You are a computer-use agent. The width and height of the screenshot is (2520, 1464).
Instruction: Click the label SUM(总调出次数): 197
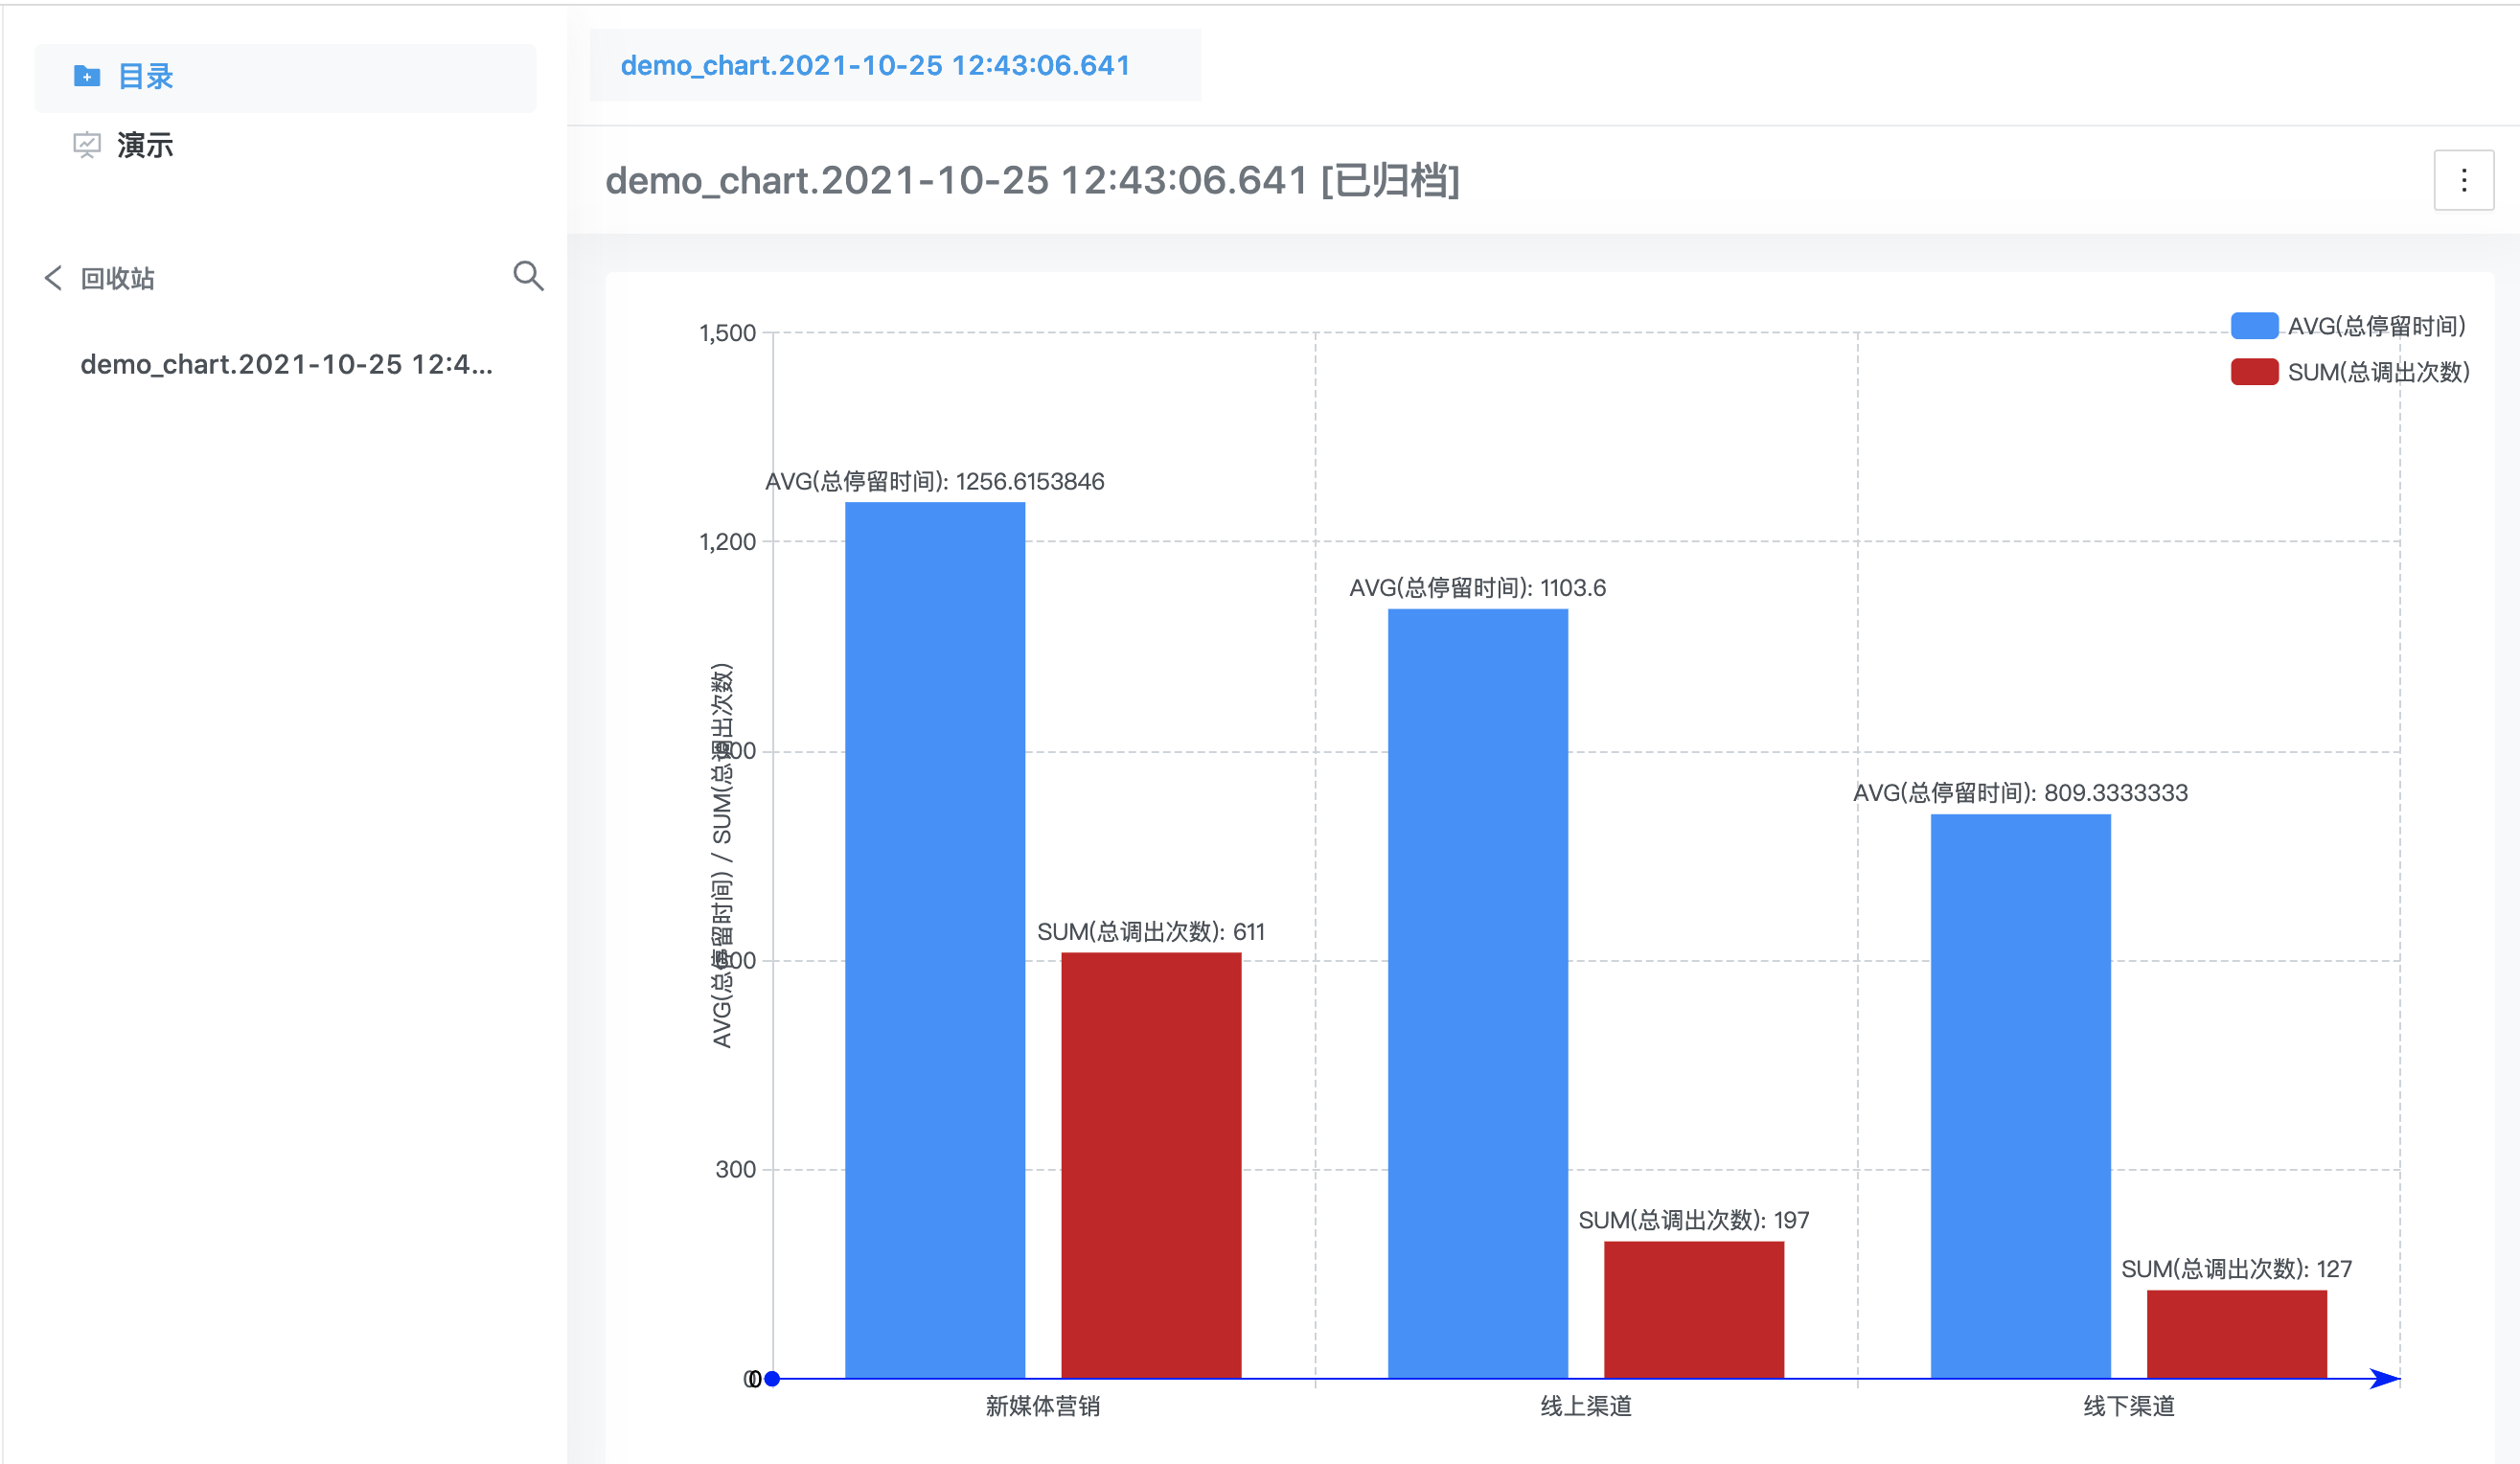point(1693,1220)
